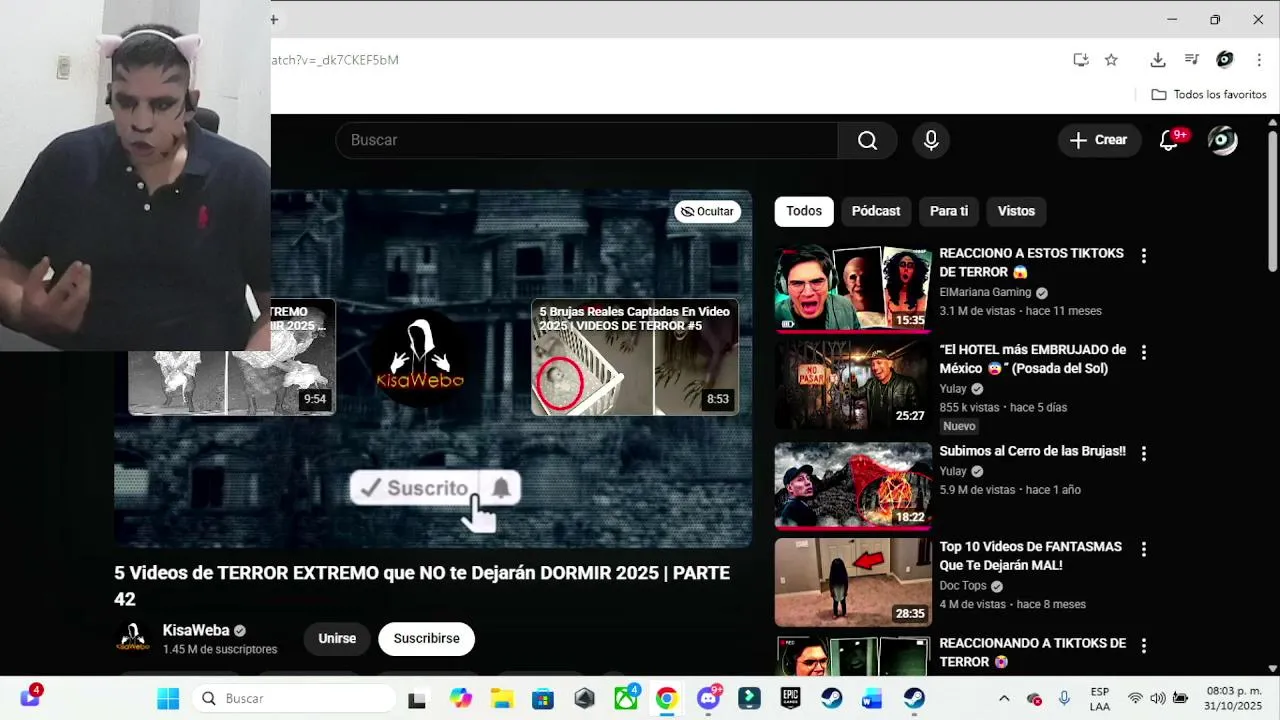Open options for Top 10 Videos De FANTASMAS
Screen dimensions: 1280x720
tap(1144, 550)
